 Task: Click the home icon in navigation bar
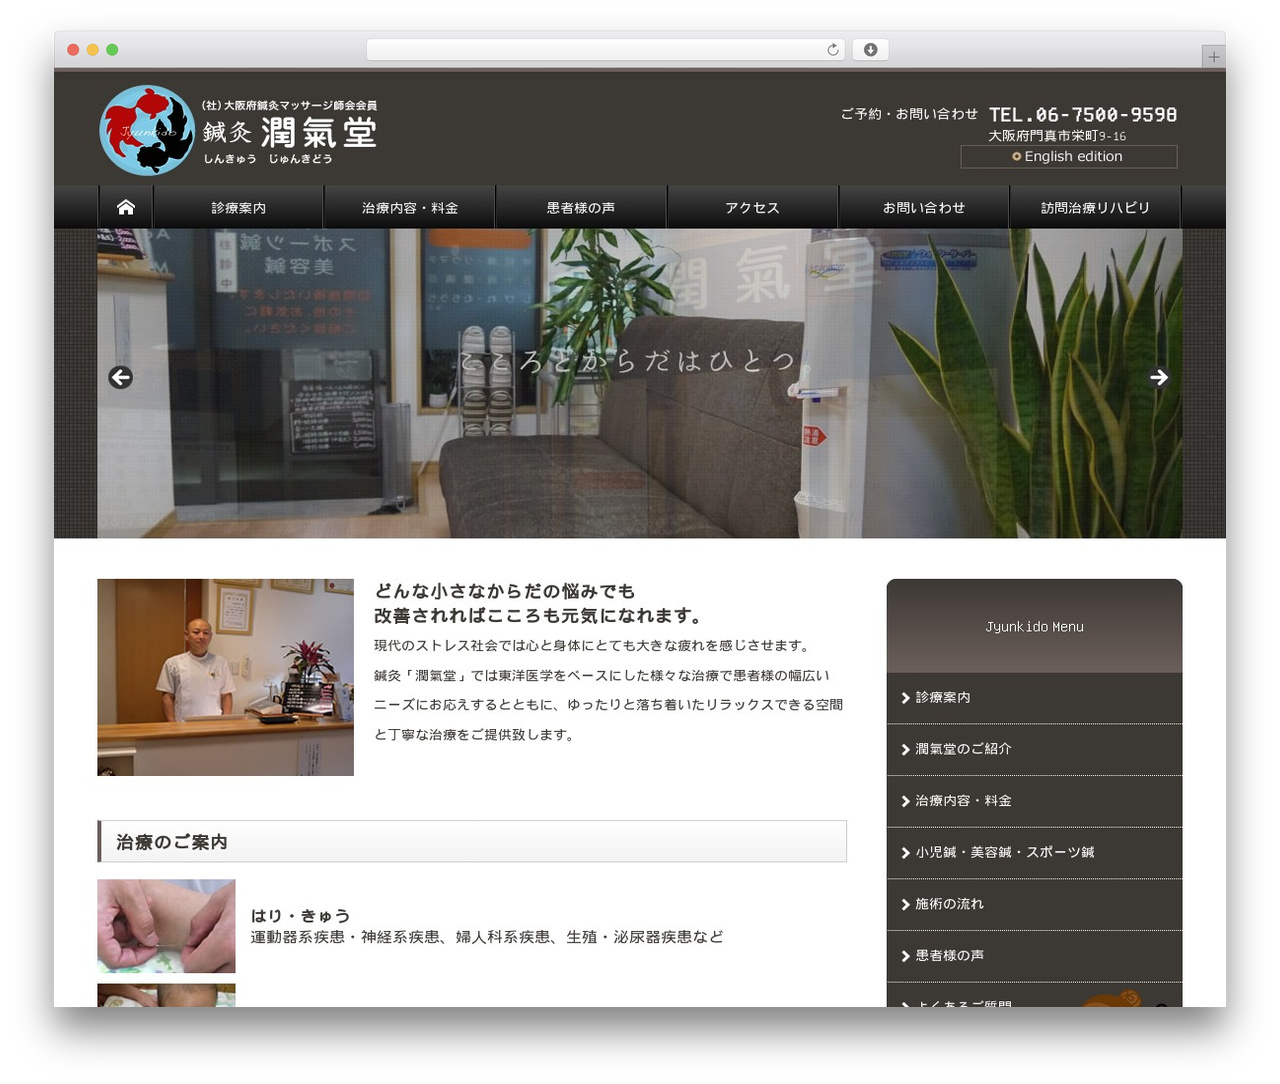[125, 207]
